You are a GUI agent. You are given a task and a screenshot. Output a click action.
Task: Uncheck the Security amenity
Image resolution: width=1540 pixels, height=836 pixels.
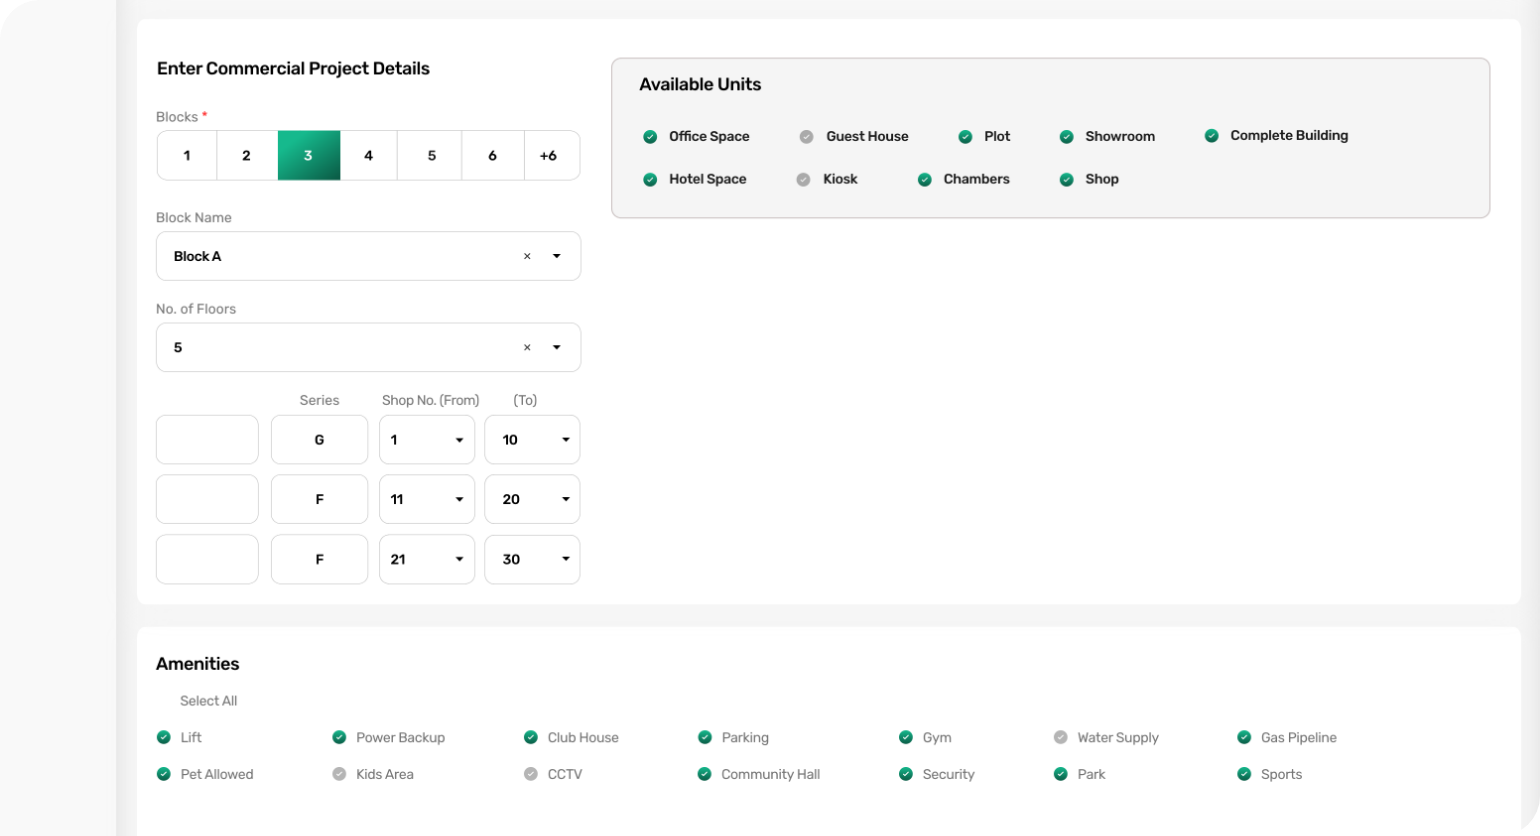906,775
